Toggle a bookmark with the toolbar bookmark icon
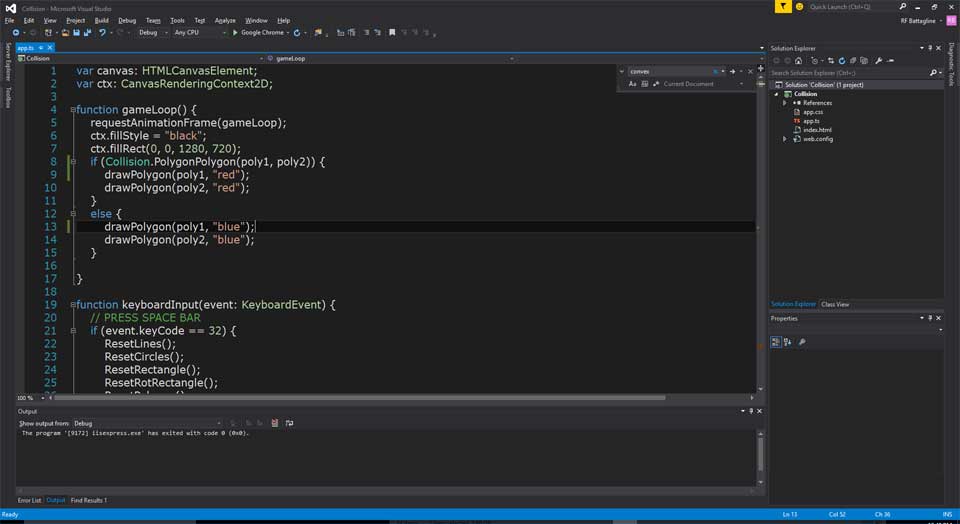The image size is (960, 524). click(392, 32)
